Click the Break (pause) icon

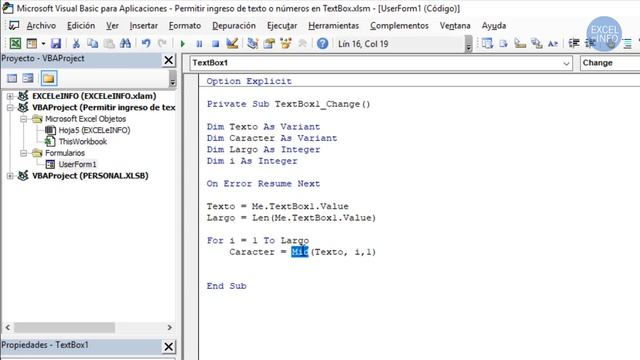(x=199, y=44)
